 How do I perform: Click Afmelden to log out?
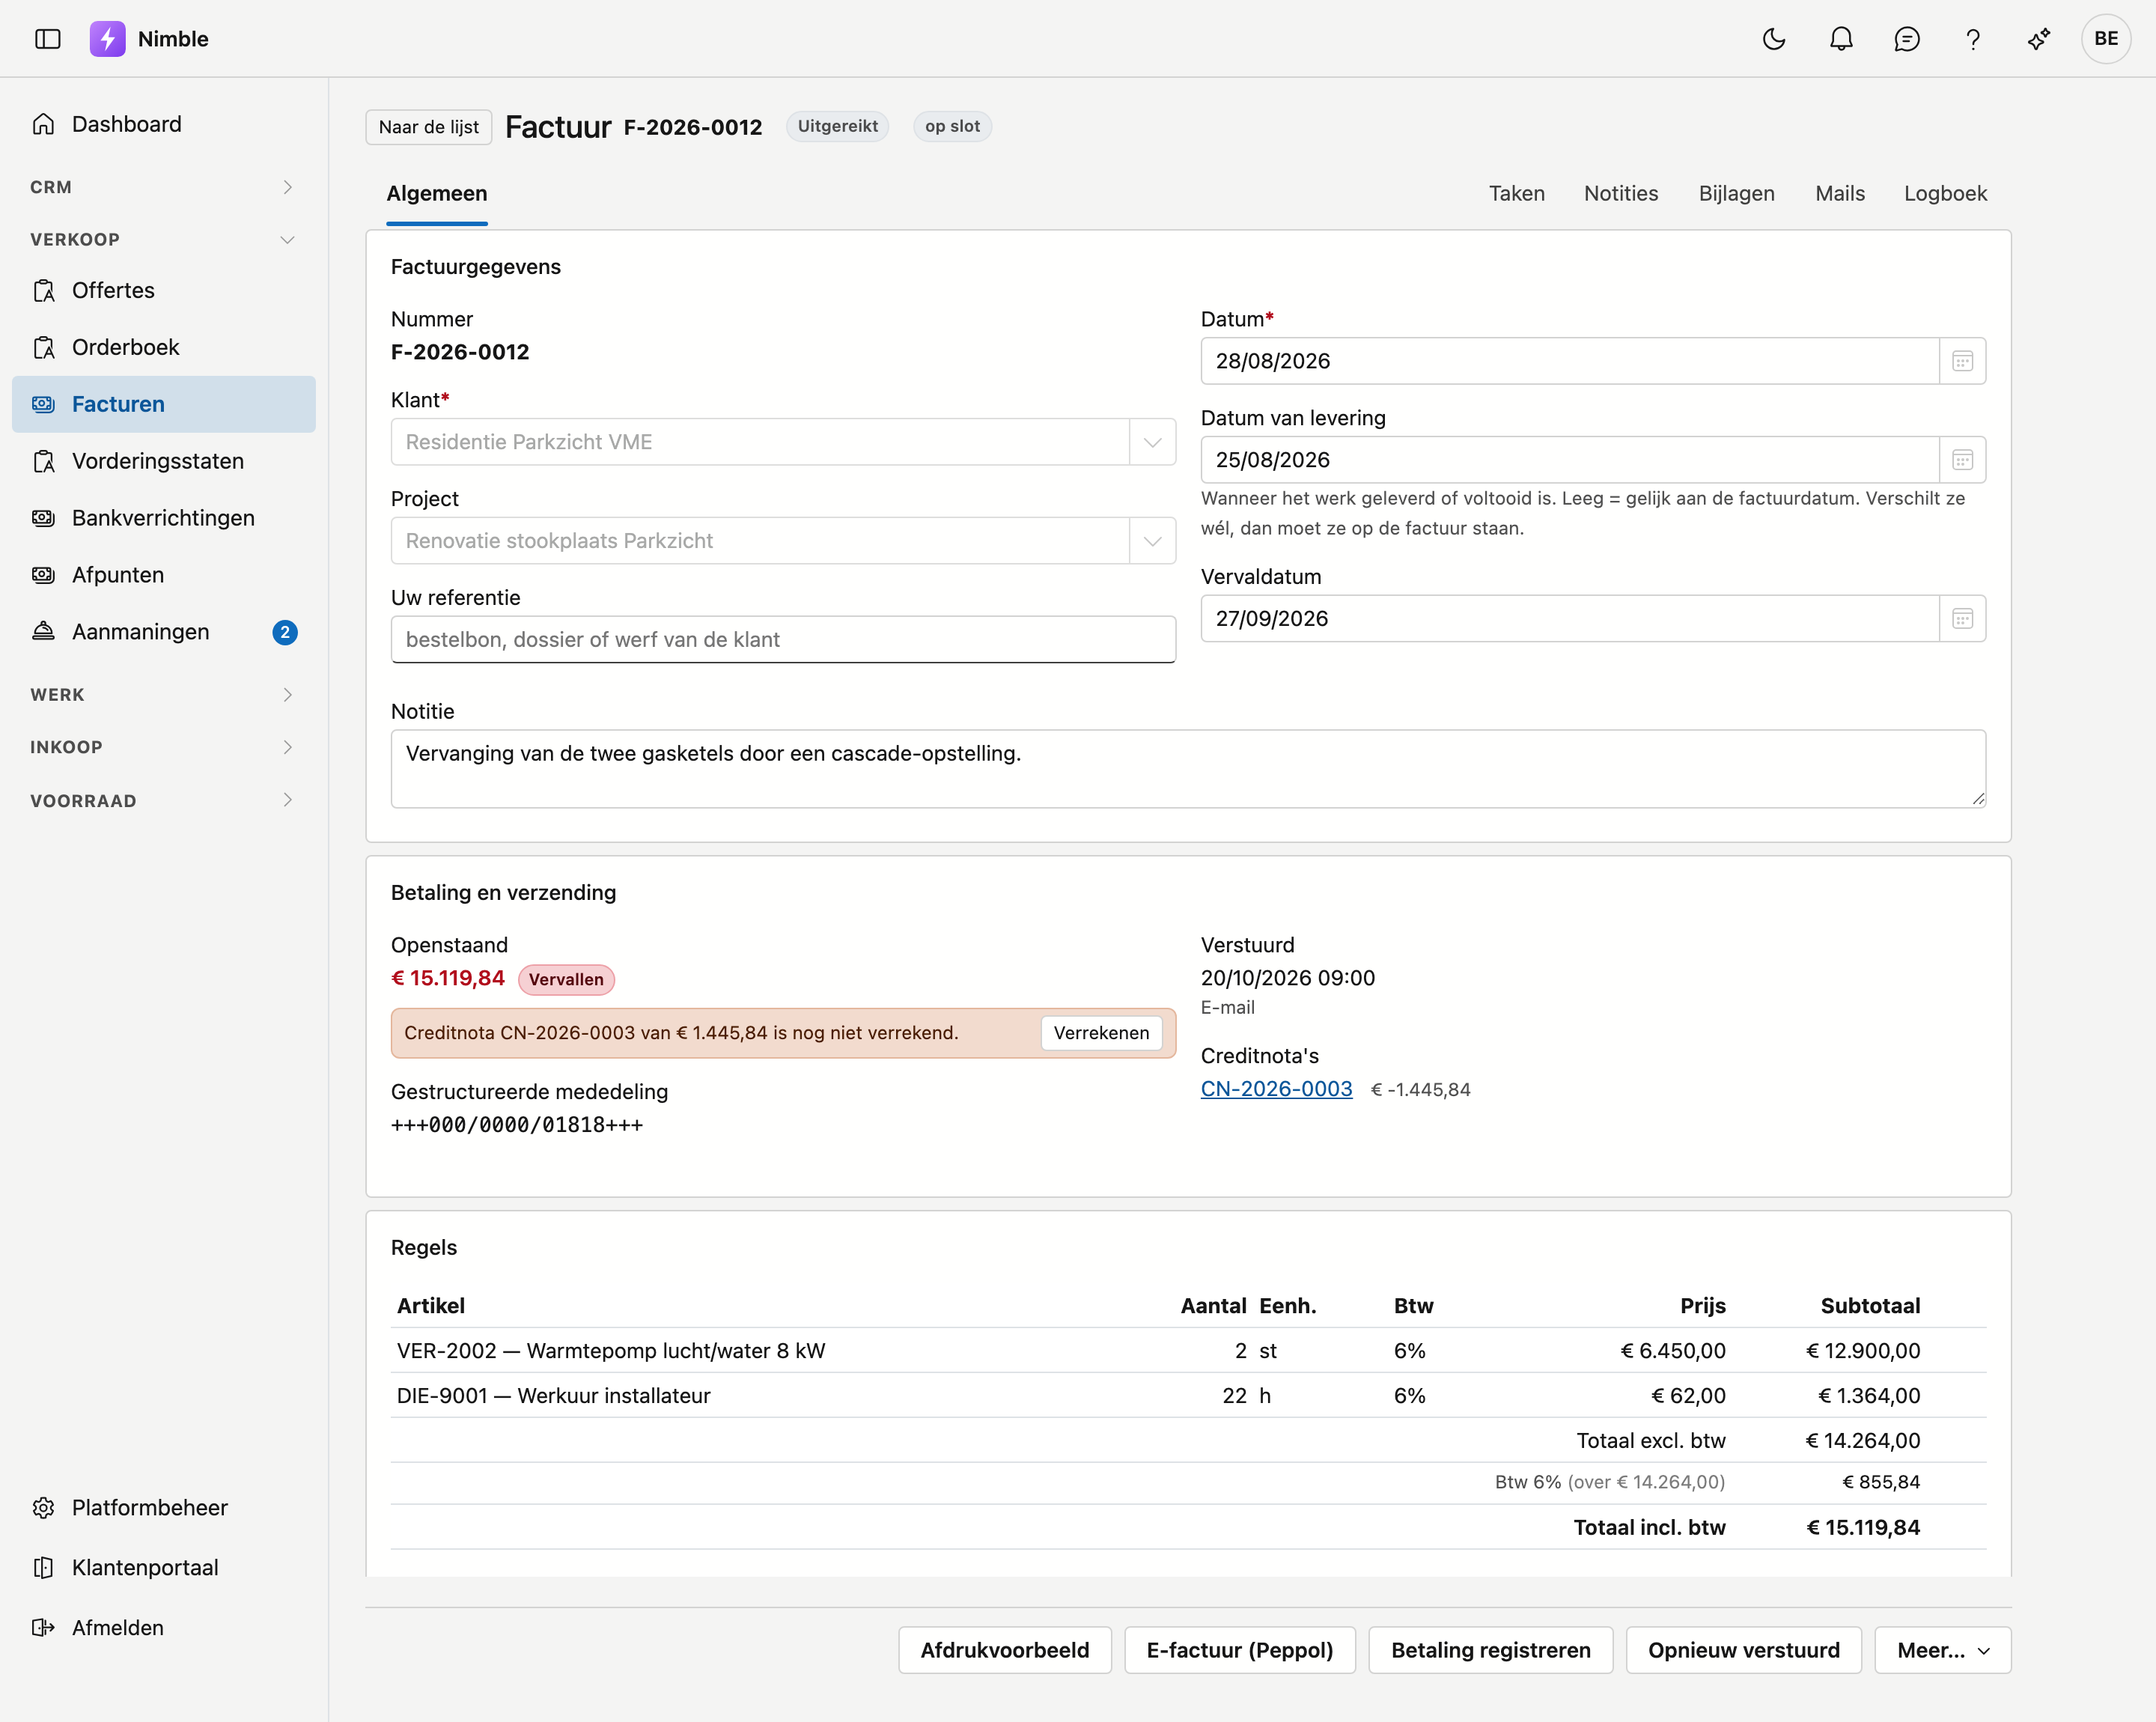coord(164,1627)
